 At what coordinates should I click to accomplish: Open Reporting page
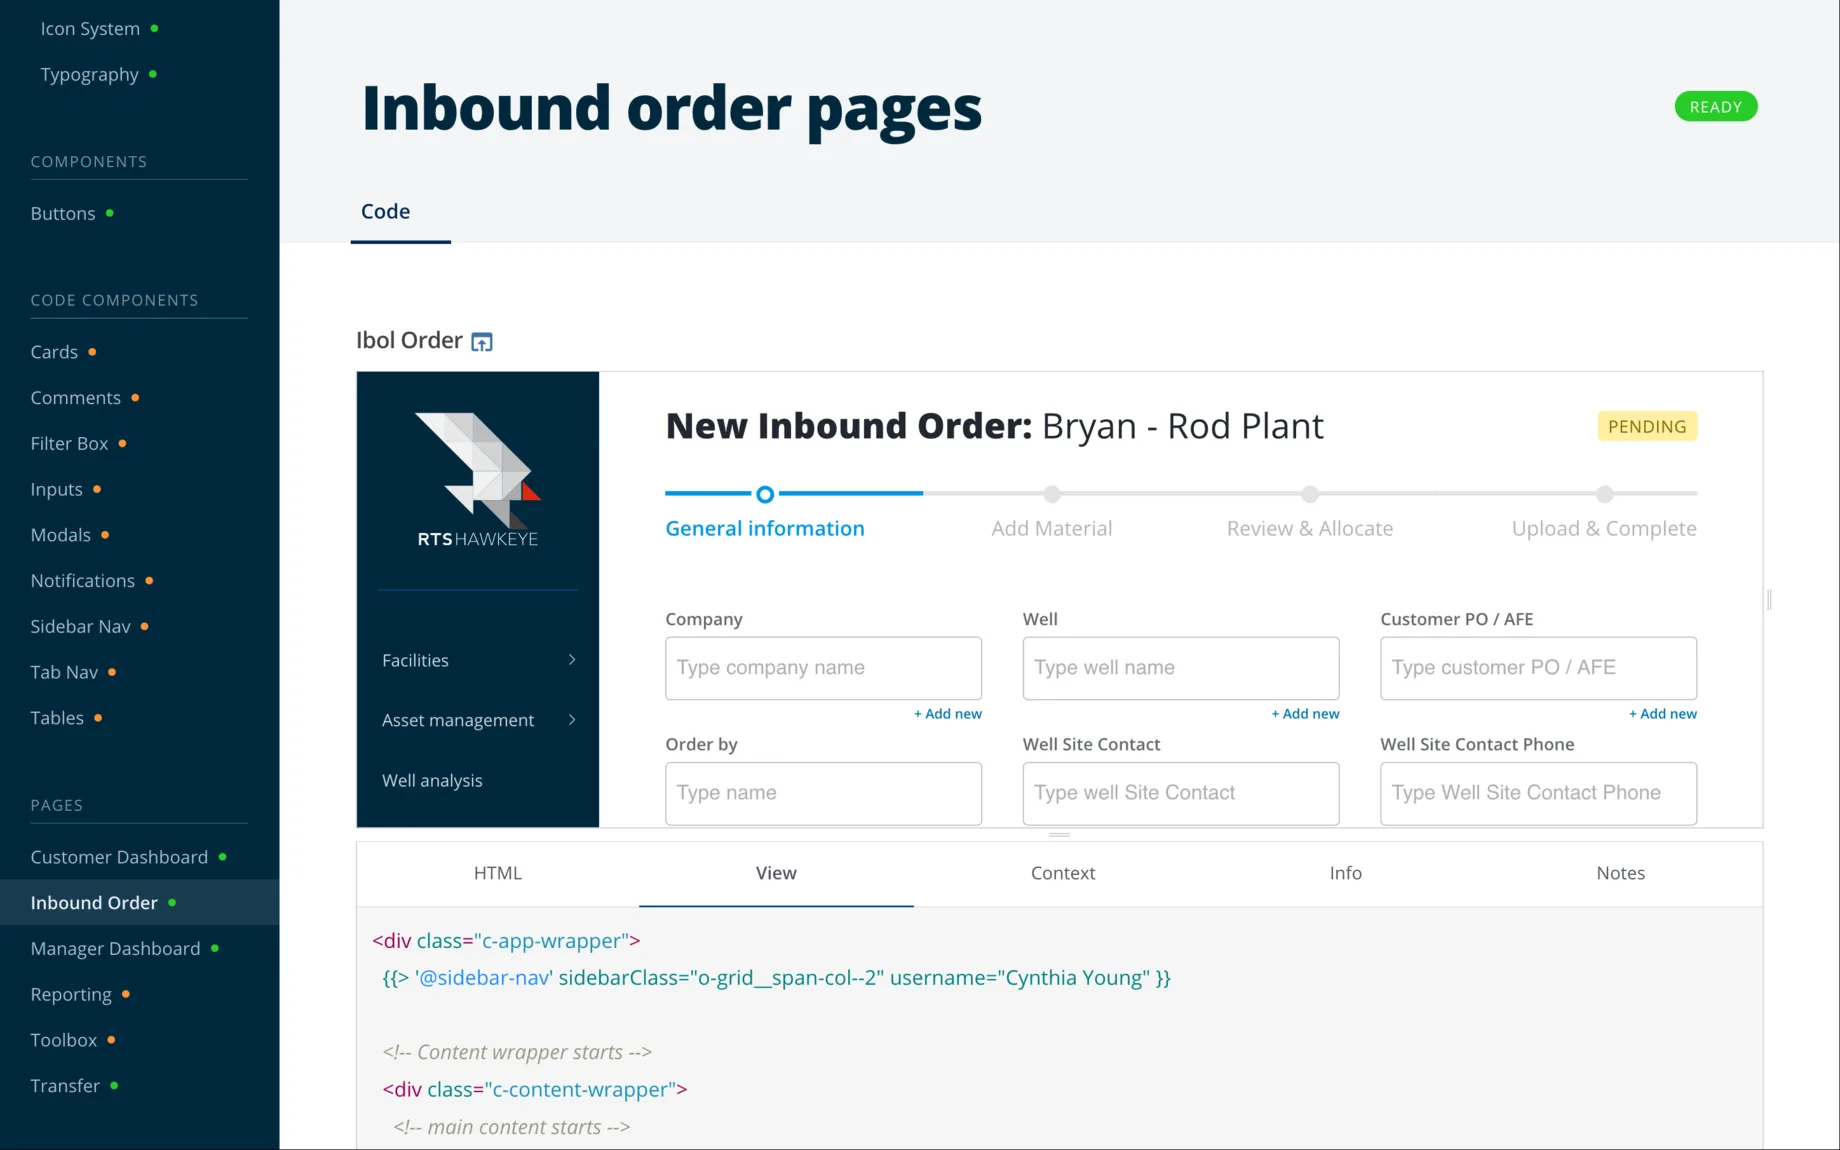(71, 995)
